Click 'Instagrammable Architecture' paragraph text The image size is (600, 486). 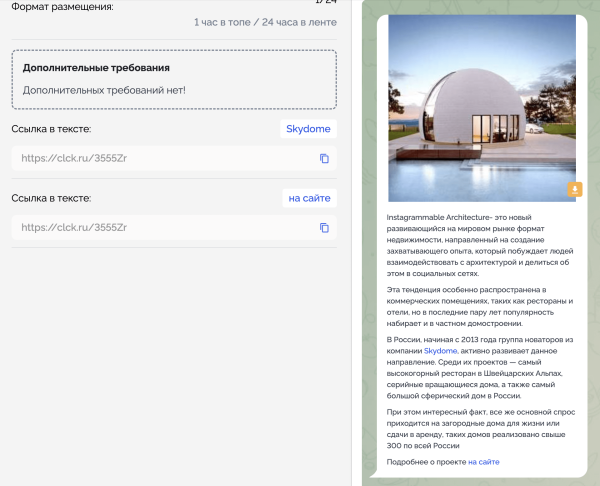click(x=480, y=245)
